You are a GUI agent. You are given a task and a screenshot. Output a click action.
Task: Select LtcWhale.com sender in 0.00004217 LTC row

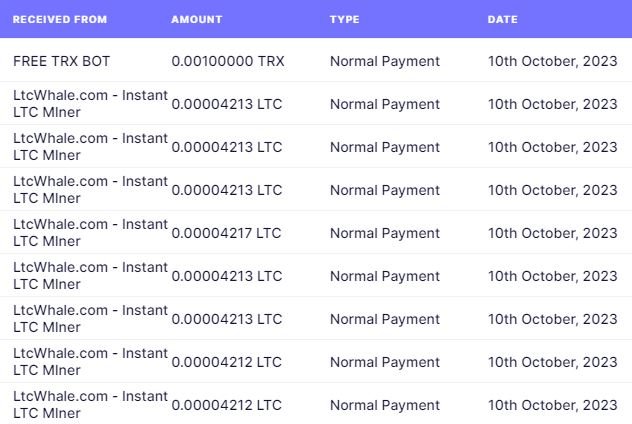pyautogui.click(x=90, y=233)
